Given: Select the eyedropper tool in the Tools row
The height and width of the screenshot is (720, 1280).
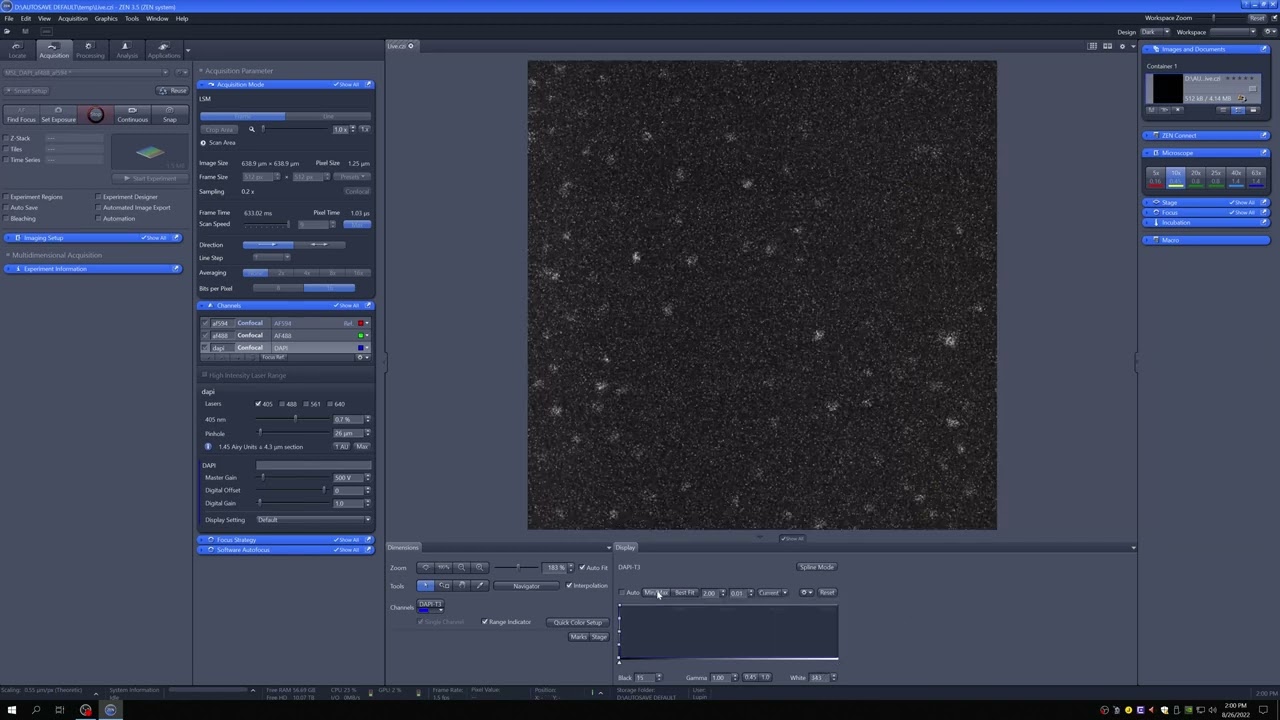Looking at the screenshot, I should point(480,586).
